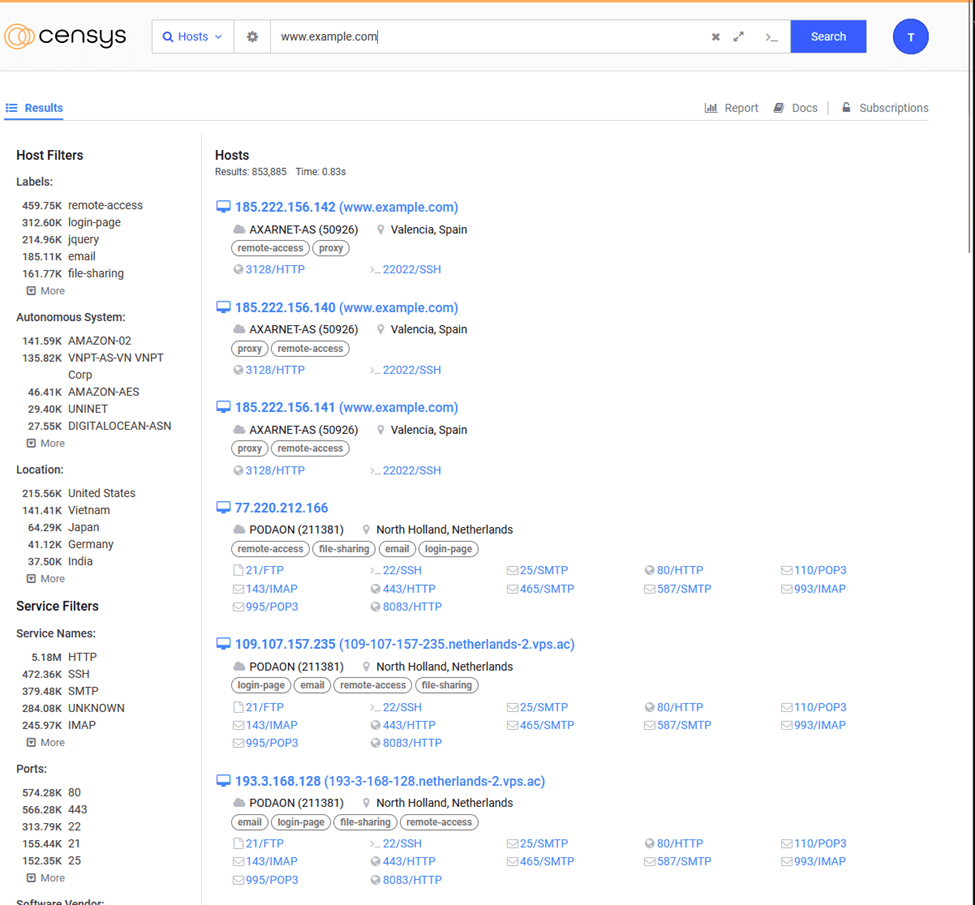
Task: Click proxy tag on 185.222.156.142
Action: [x=331, y=248]
